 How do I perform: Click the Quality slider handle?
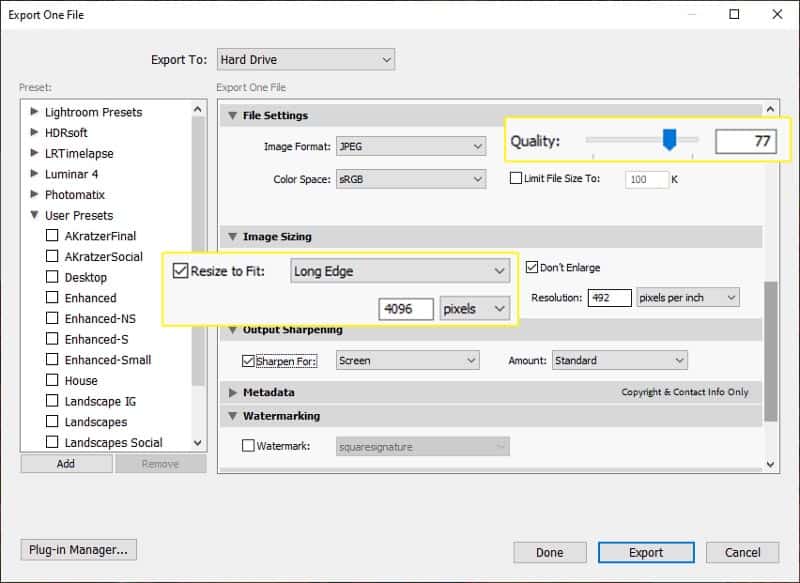point(669,139)
